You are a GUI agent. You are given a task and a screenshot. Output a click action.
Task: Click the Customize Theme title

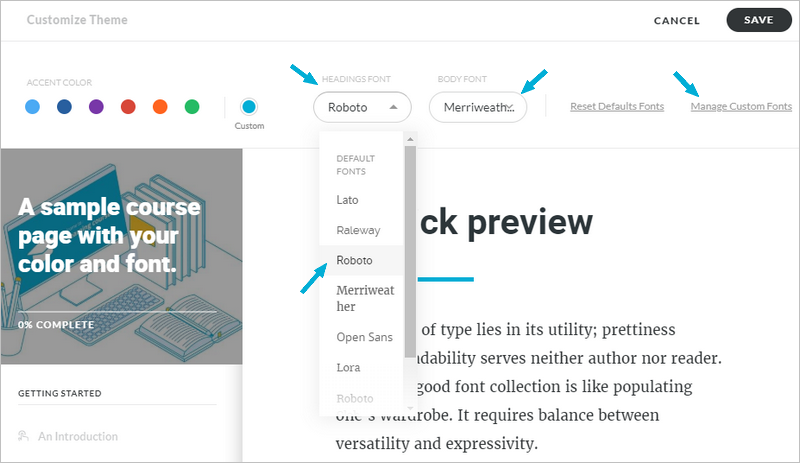pos(77,20)
